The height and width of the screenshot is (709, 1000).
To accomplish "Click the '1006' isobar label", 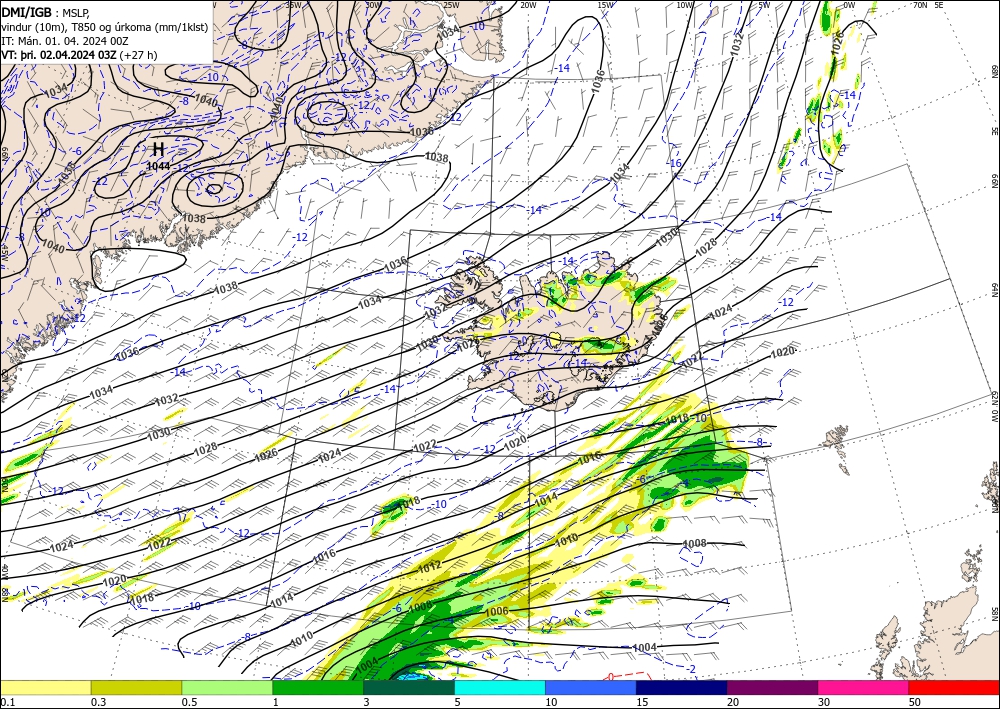I will 497,611.
